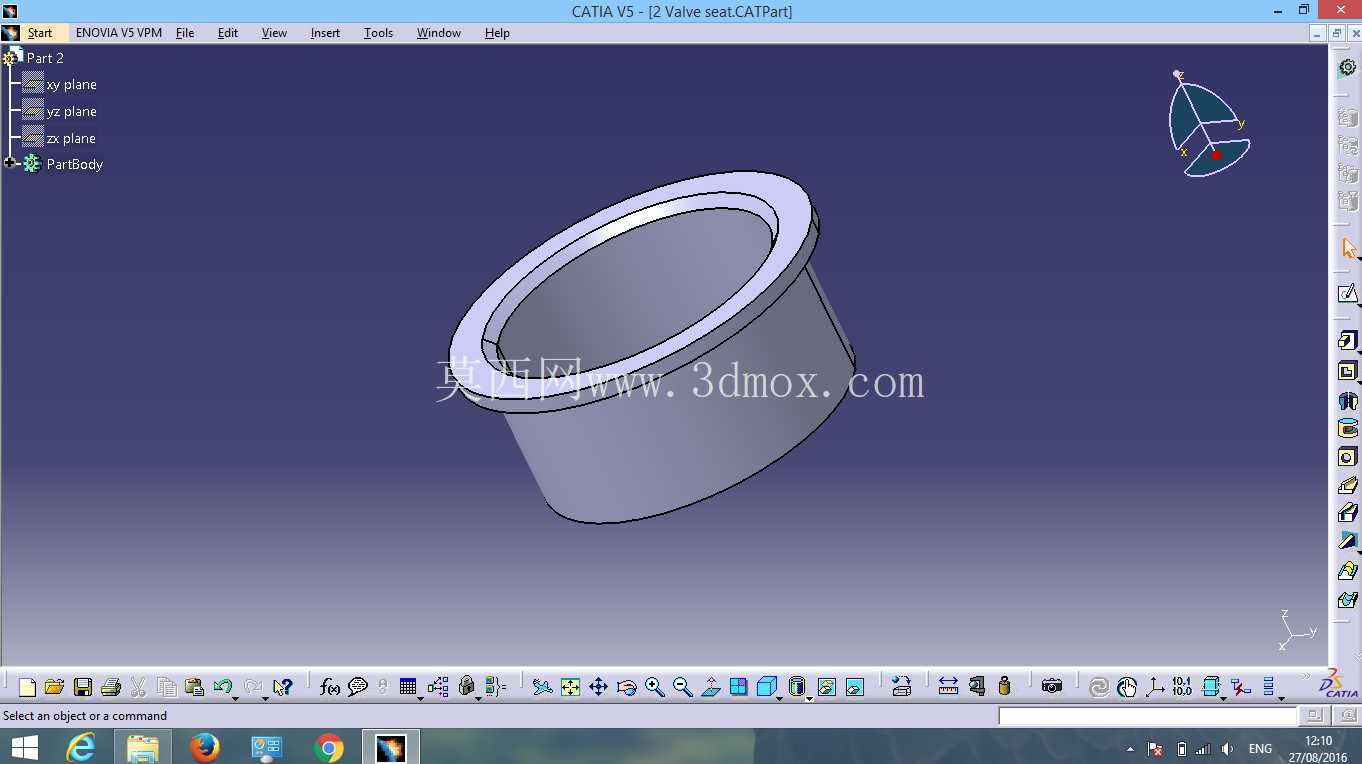
Task: Click the Fit All In icon
Action: tap(570, 687)
